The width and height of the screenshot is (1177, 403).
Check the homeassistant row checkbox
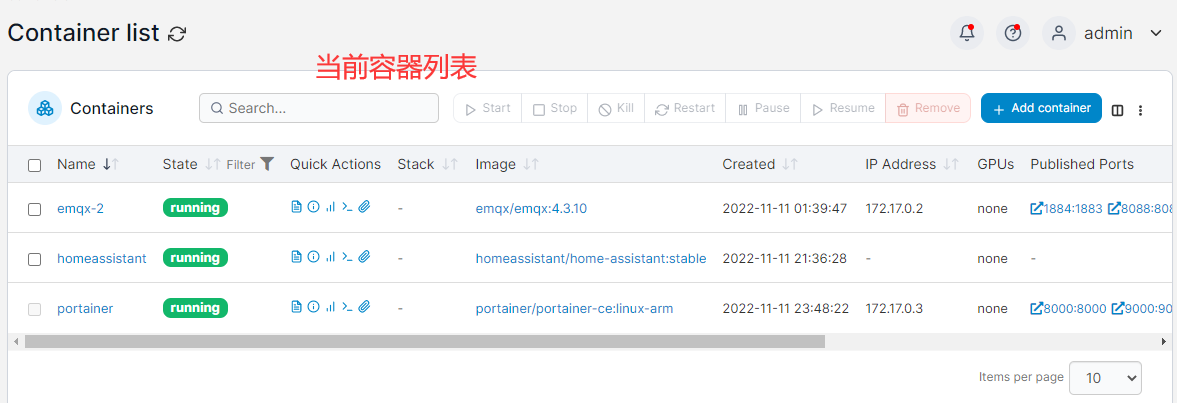point(35,259)
